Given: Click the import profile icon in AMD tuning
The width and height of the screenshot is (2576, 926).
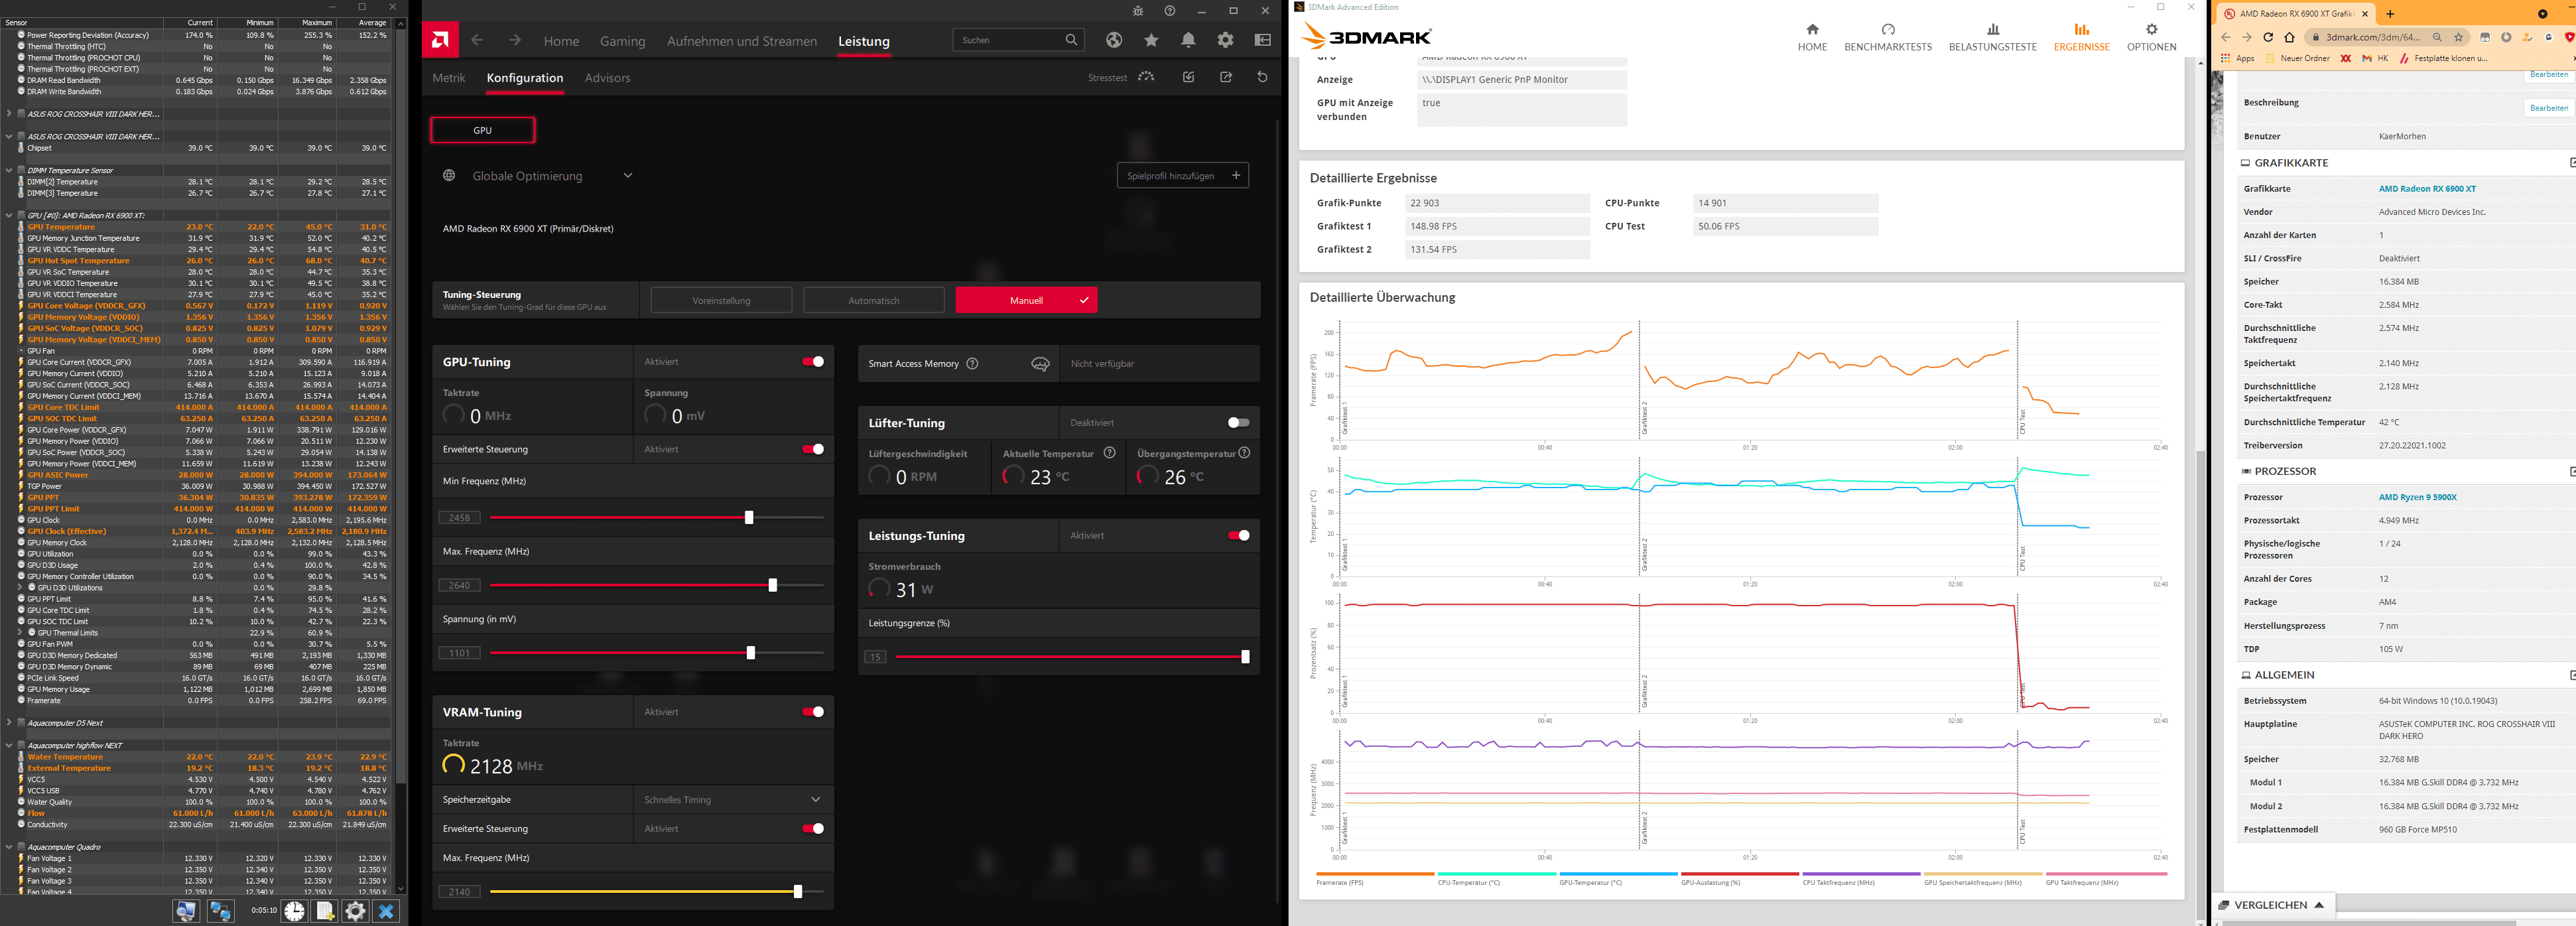Looking at the screenshot, I should click(x=1188, y=77).
